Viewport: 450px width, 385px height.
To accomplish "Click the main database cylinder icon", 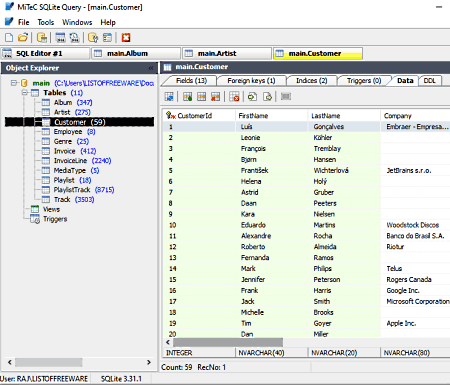I will tap(24, 83).
